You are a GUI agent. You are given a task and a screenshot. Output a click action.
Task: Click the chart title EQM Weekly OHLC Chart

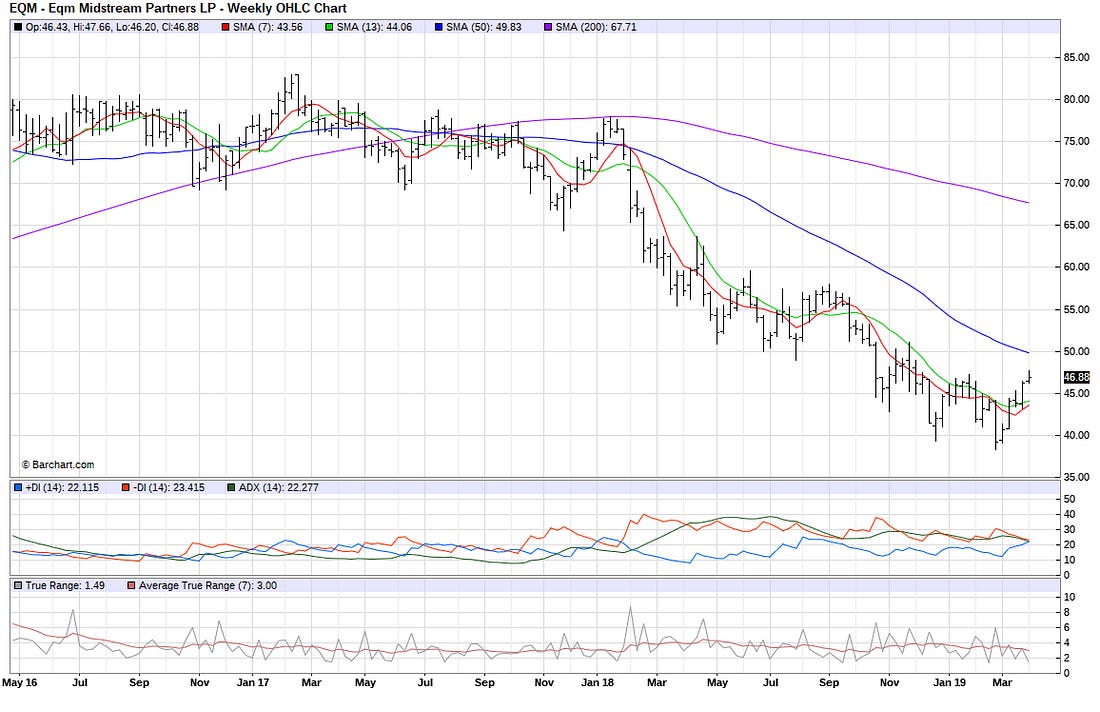pos(177,8)
